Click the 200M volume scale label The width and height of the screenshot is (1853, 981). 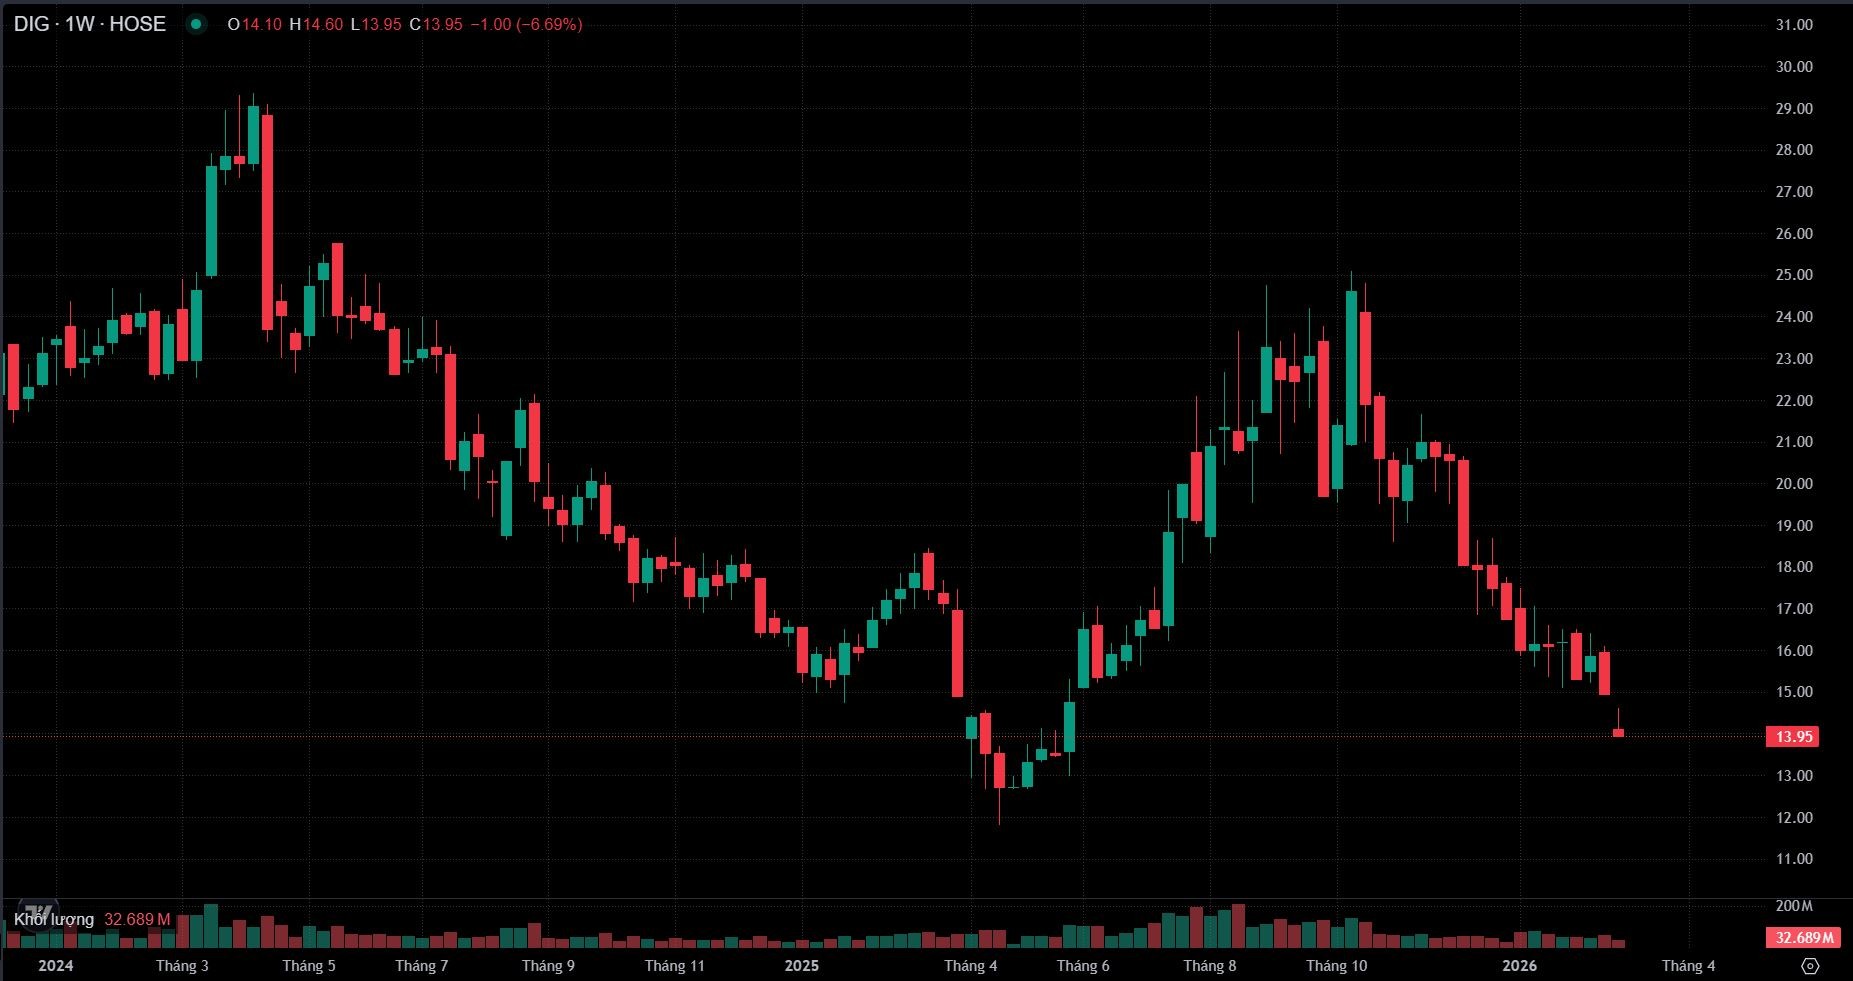tap(1793, 906)
